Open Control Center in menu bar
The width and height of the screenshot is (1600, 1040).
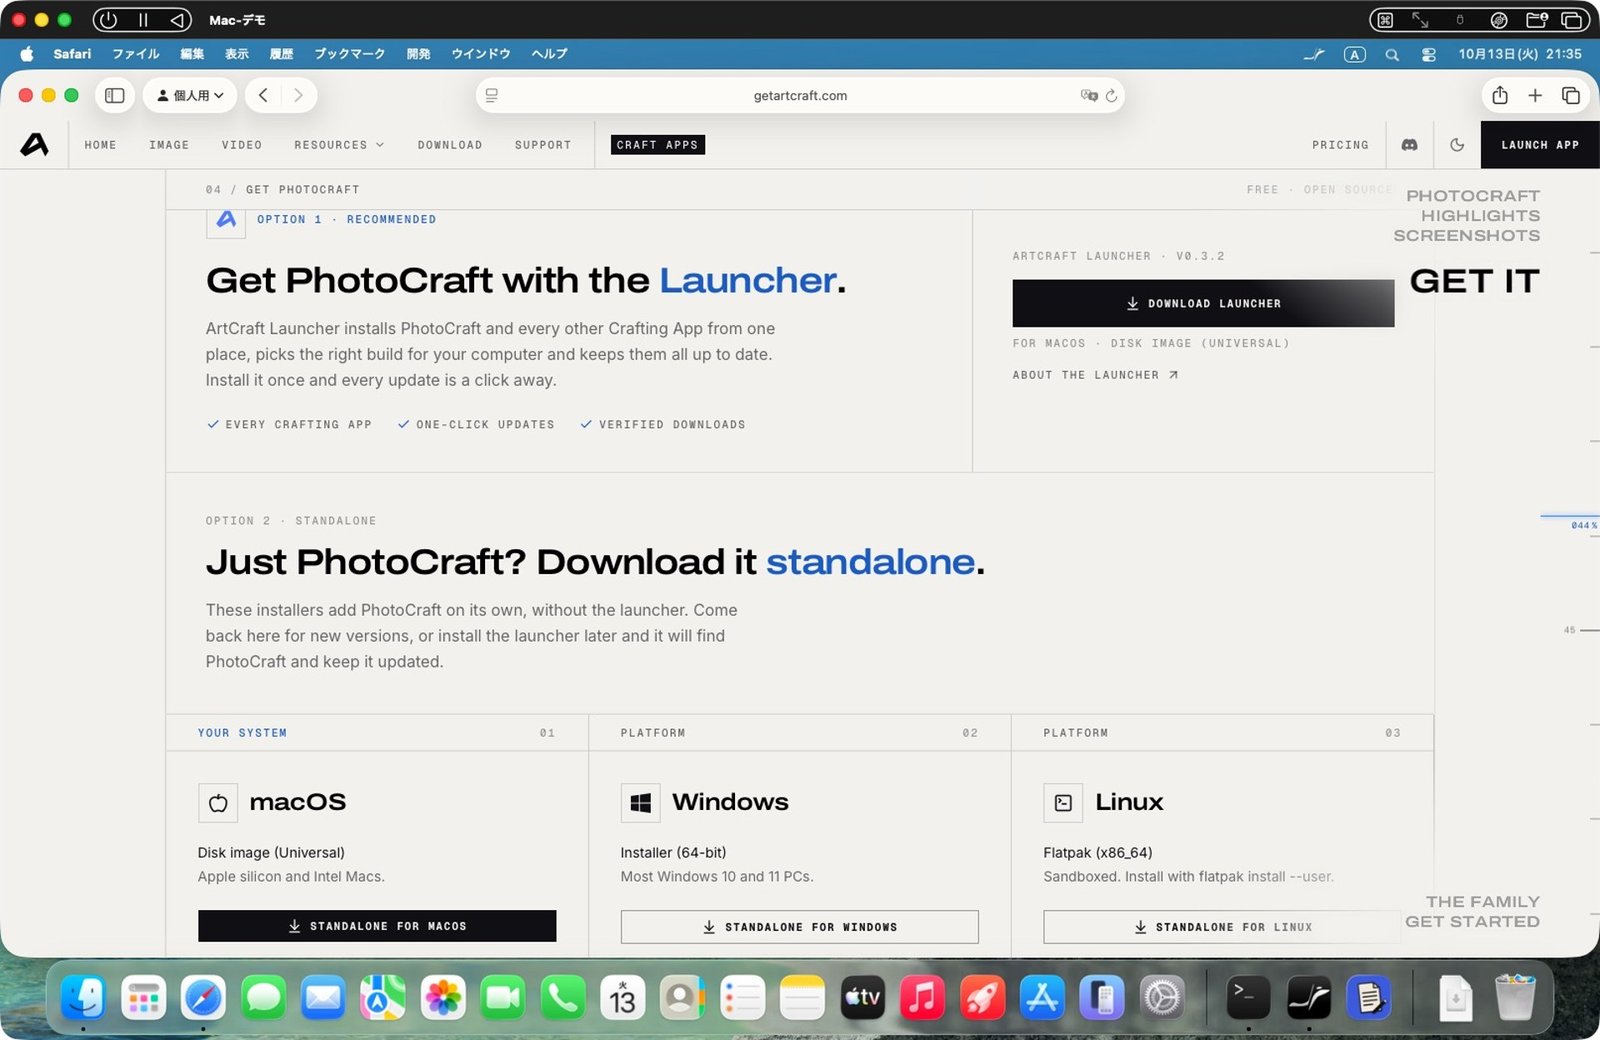pos(1428,54)
